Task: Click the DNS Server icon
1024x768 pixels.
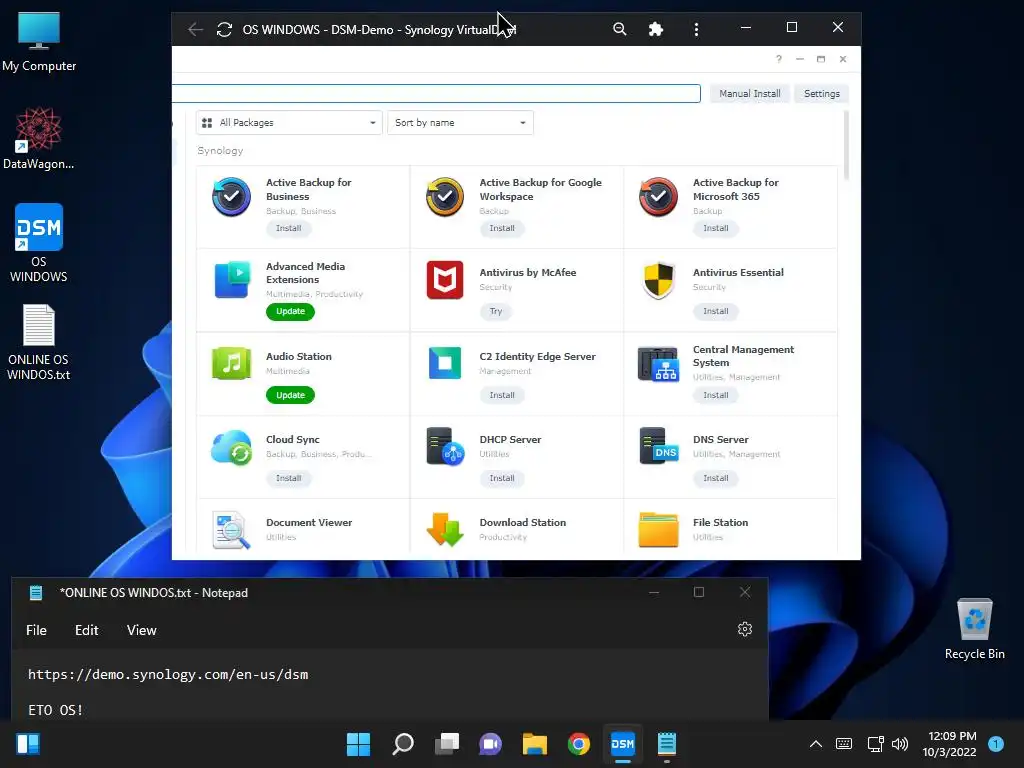Action: 658,446
